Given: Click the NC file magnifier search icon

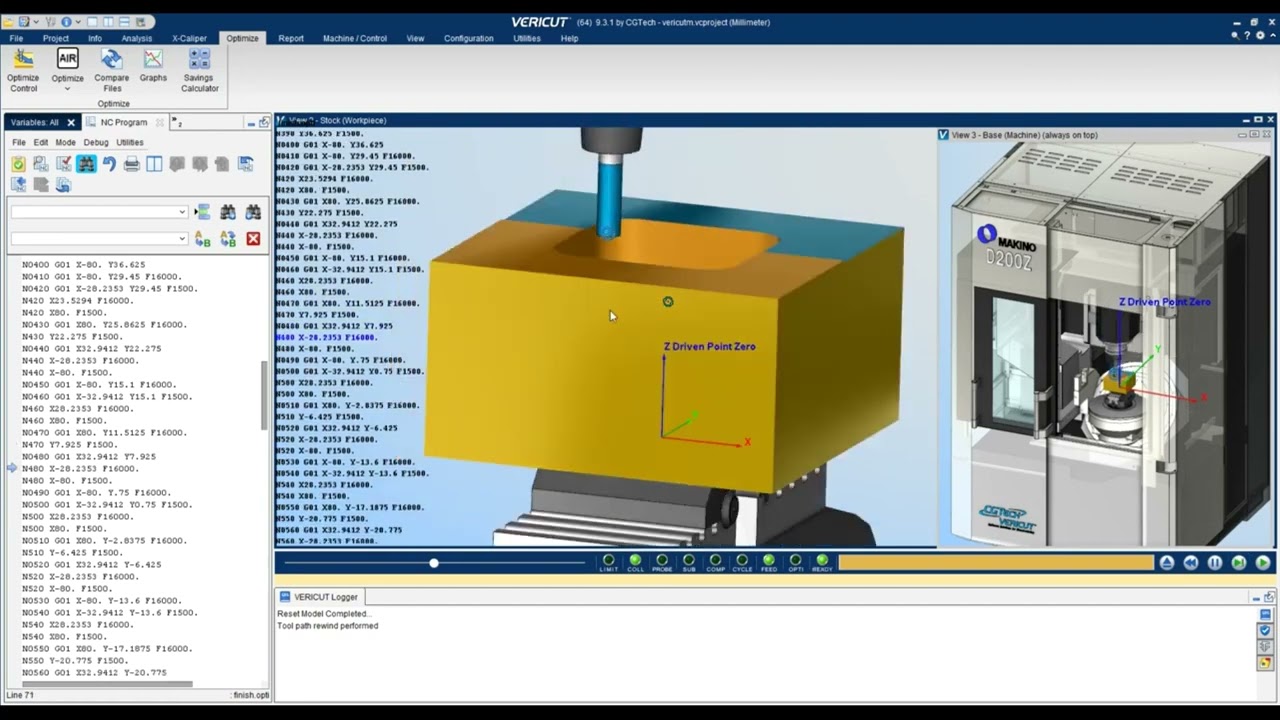Looking at the screenshot, I should [x=41, y=164].
